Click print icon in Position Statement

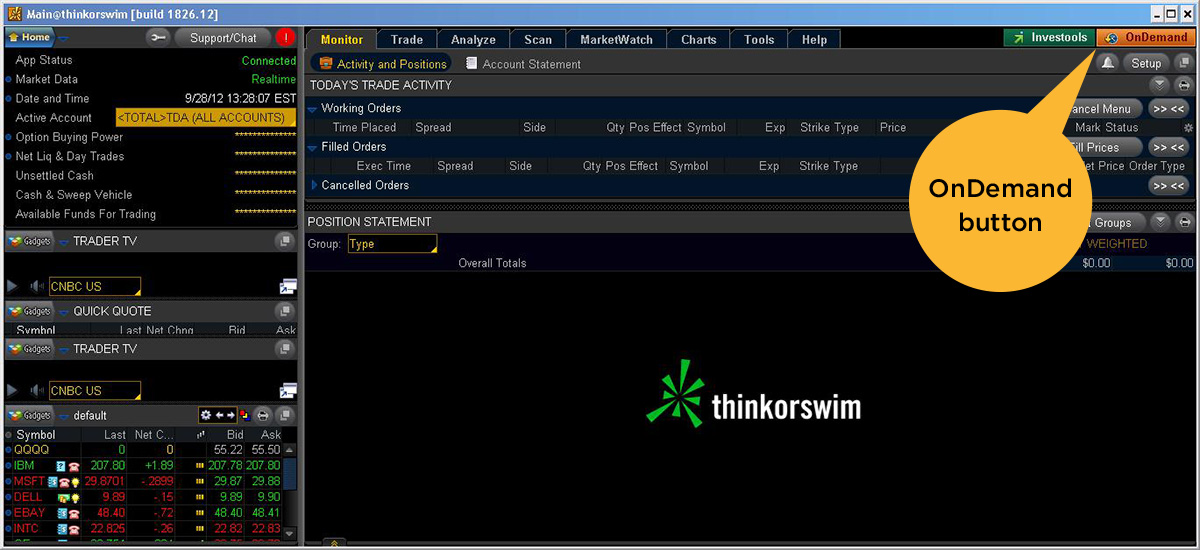click(x=1184, y=222)
